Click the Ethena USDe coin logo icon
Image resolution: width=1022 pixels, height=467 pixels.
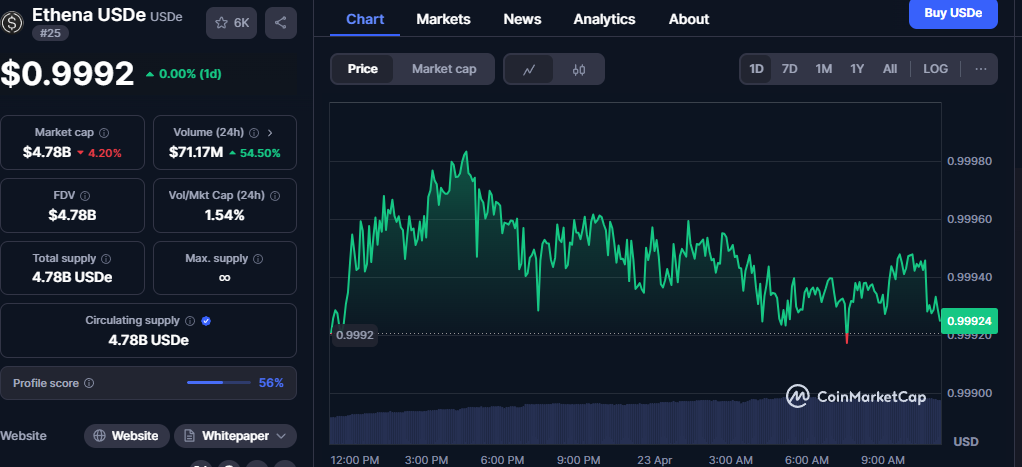pyautogui.click(x=12, y=23)
